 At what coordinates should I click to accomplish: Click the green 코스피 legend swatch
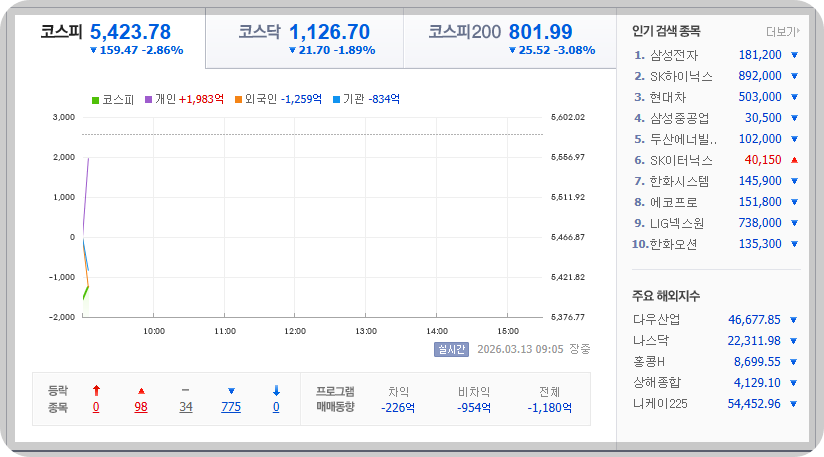[95, 100]
